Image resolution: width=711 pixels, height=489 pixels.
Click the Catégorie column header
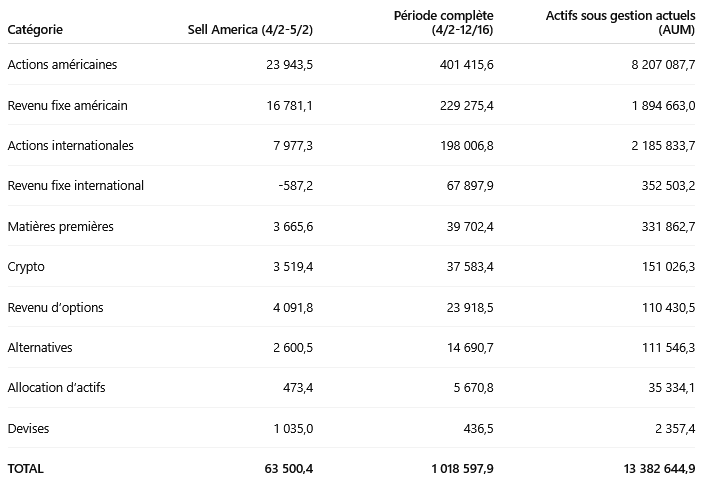[34, 29]
